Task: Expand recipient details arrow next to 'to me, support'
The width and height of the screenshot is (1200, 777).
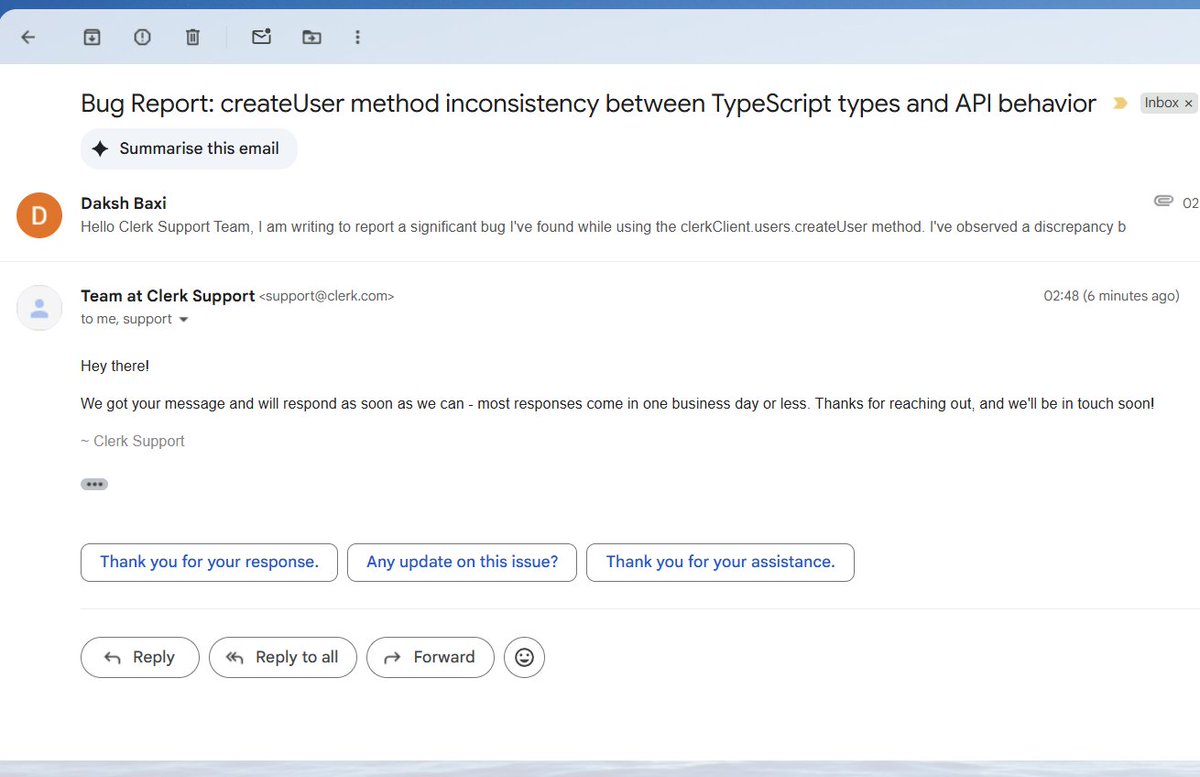Action: (183, 320)
